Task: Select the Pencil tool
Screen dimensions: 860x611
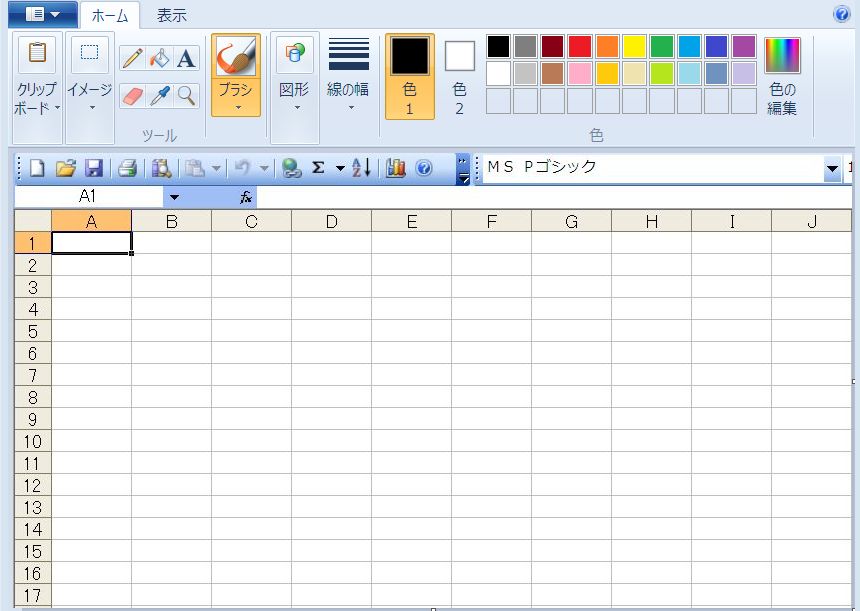Action: pos(132,58)
